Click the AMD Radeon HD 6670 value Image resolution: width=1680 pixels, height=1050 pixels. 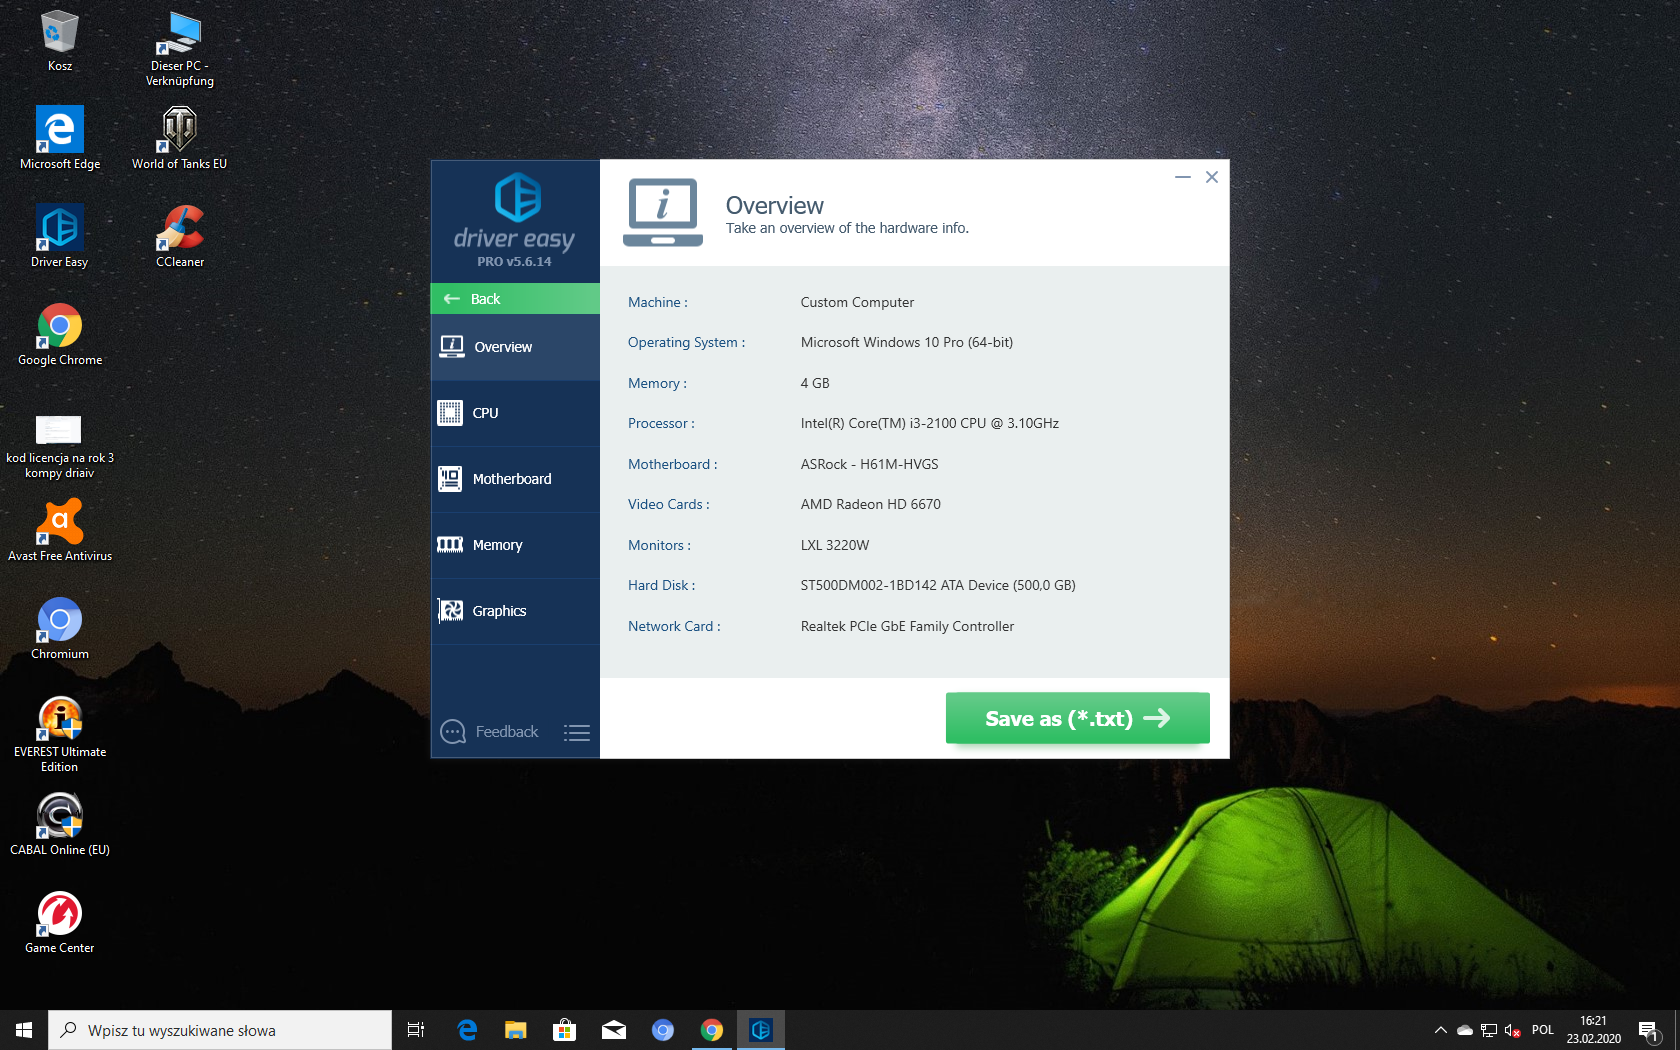(x=871, y=504)
